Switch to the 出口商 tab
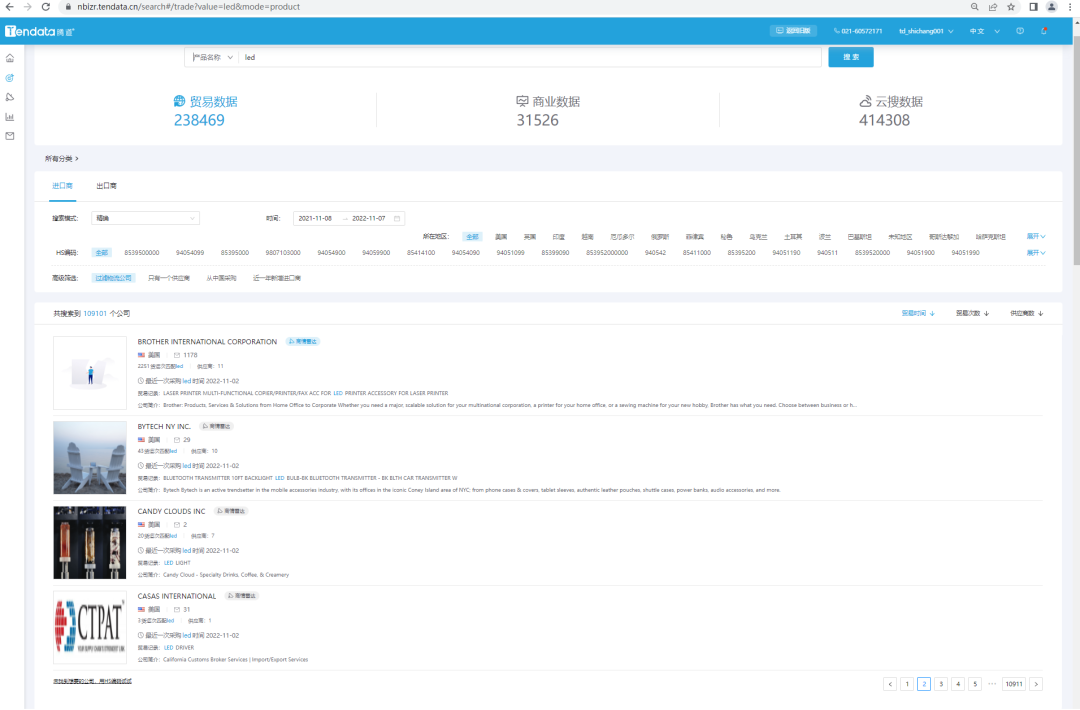 106,186
